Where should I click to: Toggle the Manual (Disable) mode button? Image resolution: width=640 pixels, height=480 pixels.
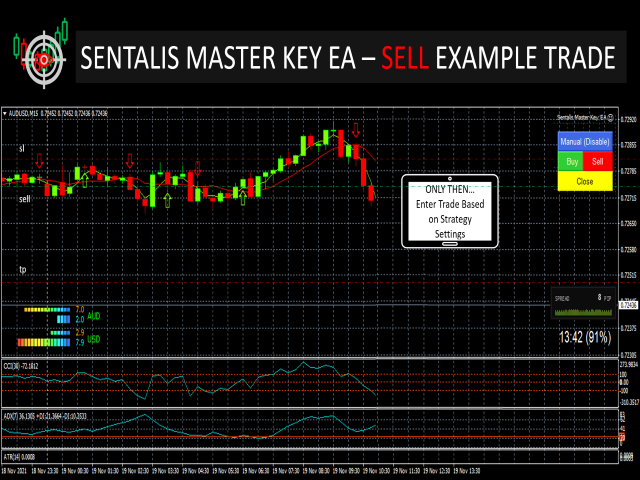[x=585, y=142]
